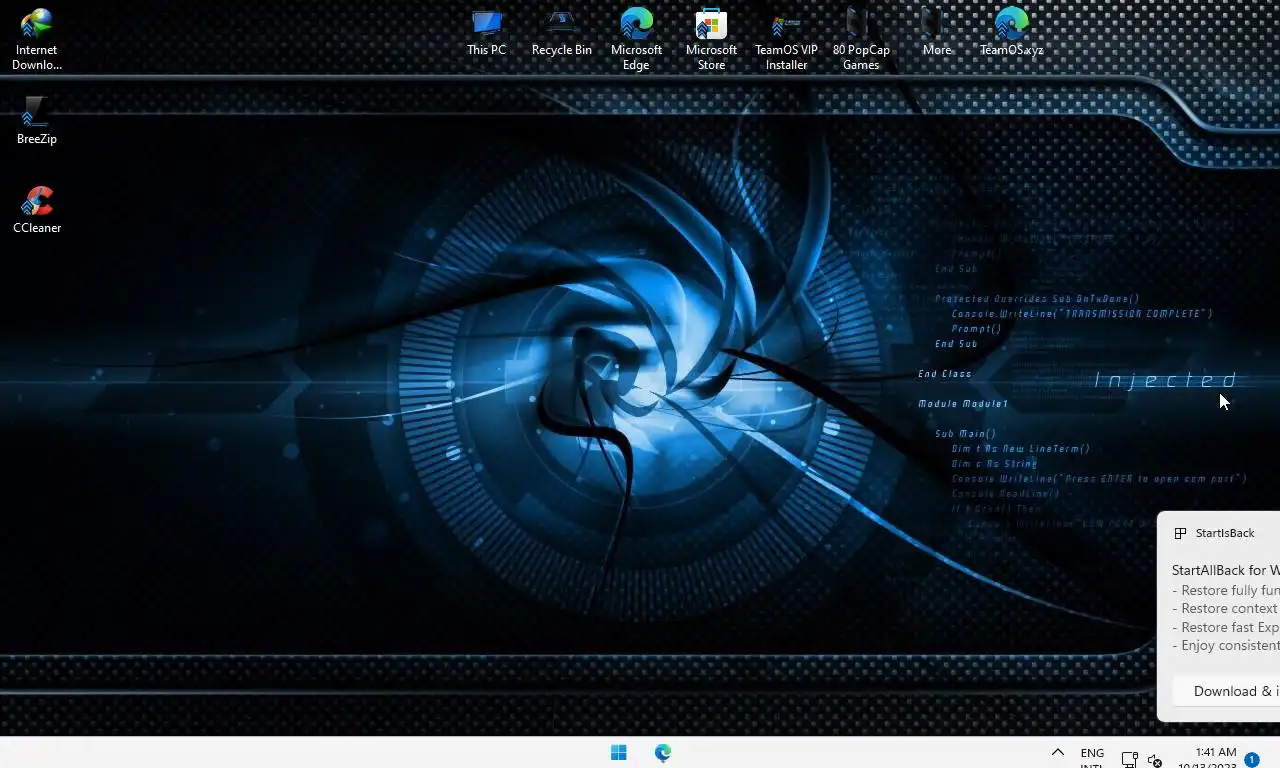Select Microsoft Edge desktop shortcut

click(x=636, y=39)
